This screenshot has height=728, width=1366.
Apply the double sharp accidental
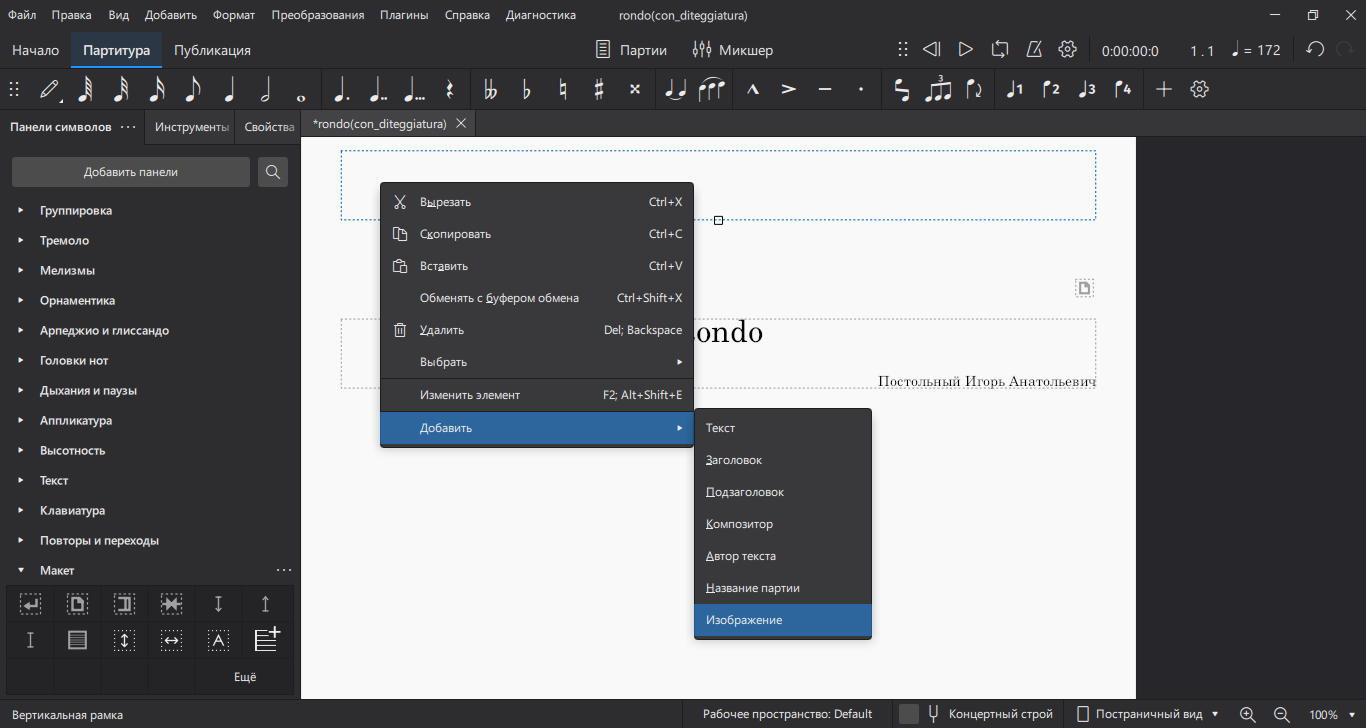pyautogui.click(x=634, y=89)
